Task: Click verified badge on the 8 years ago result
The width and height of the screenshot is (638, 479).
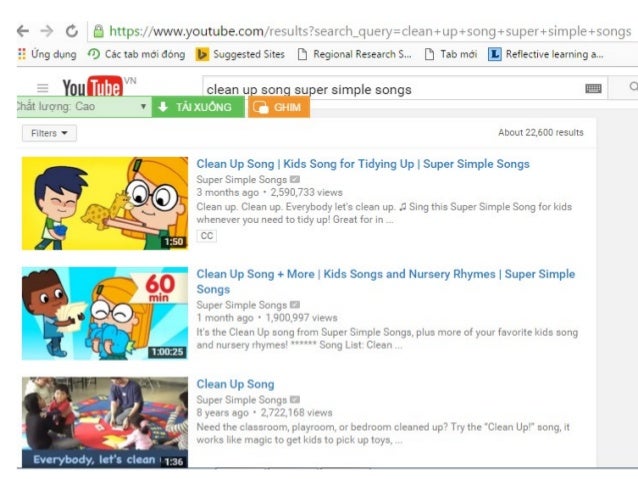Action: [x=295, y=399]
